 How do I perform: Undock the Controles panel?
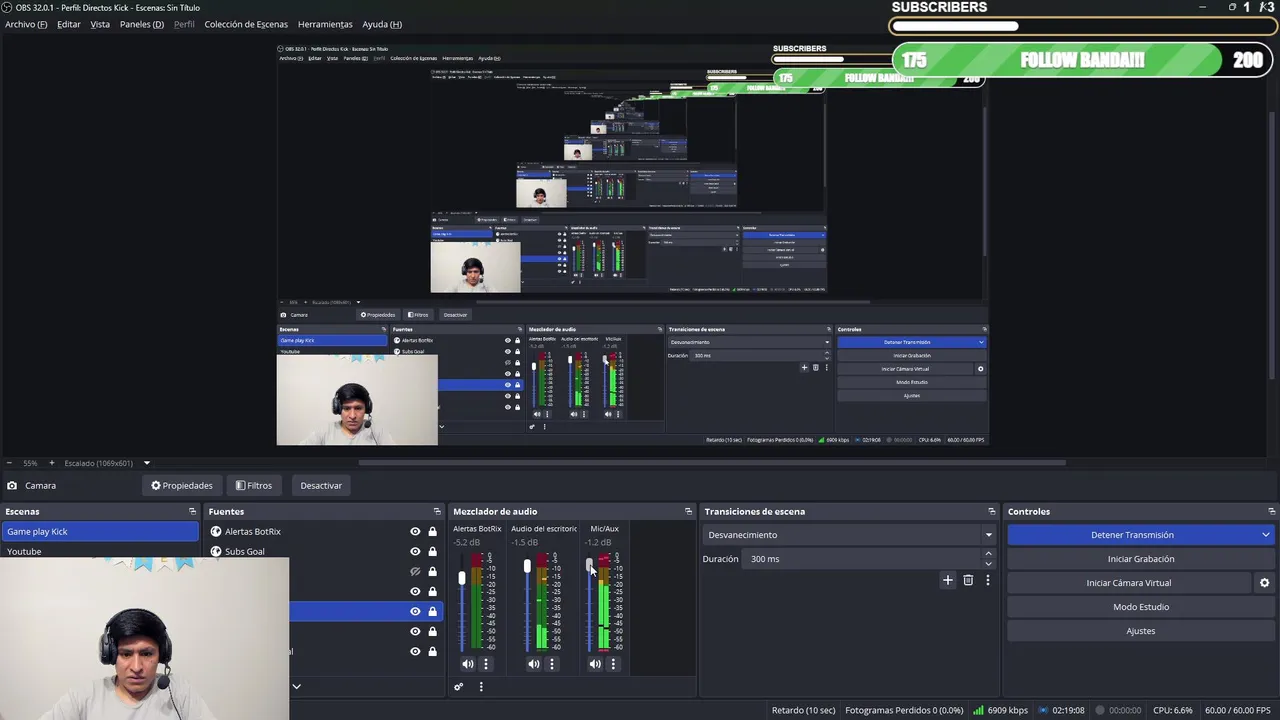point(1271,511)
